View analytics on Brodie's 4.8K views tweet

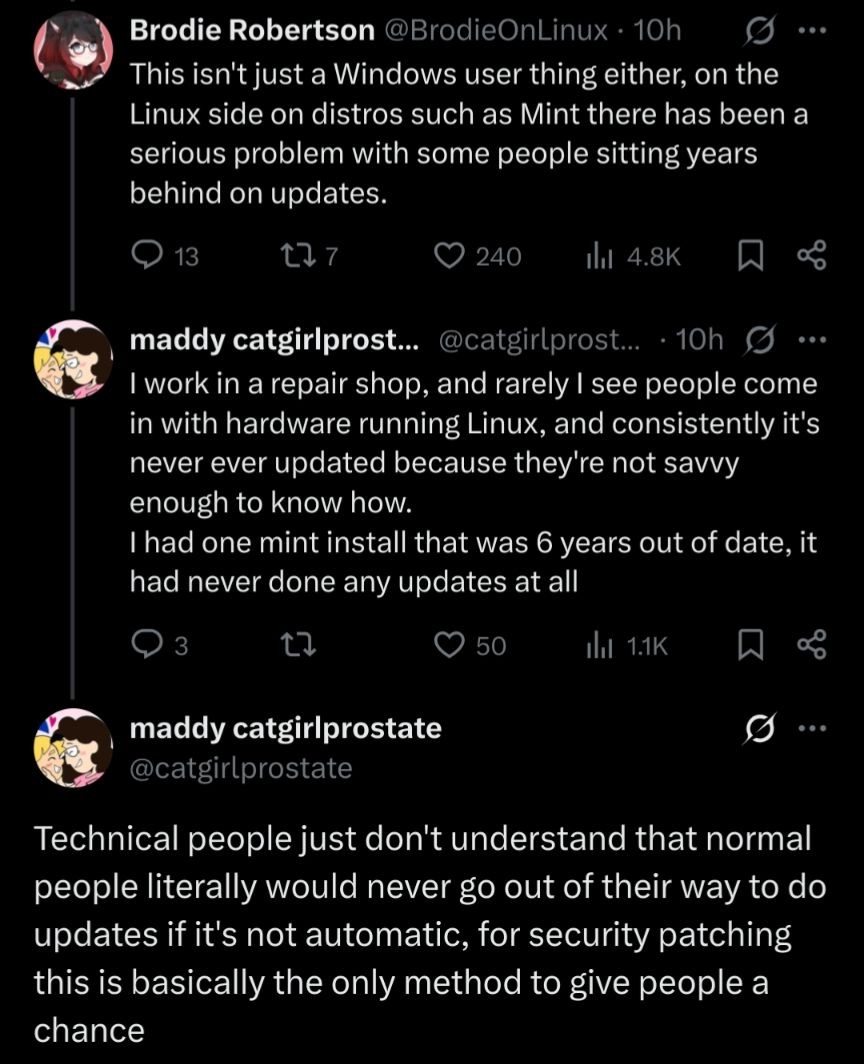[599, 257]
